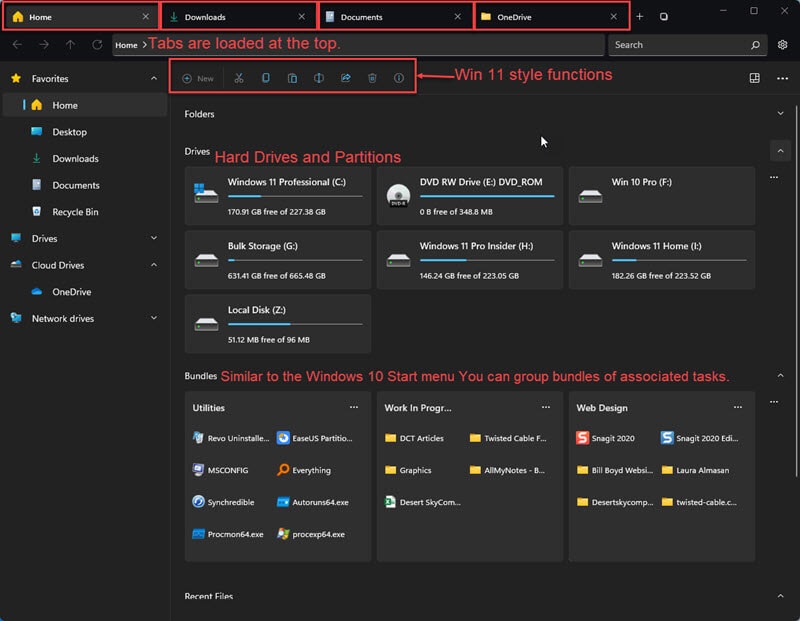The height and width of the screenshot is (621, 800).
Task: Open Snagit 2020 Editor in Web Design bundle
Action: click(699, 438)
